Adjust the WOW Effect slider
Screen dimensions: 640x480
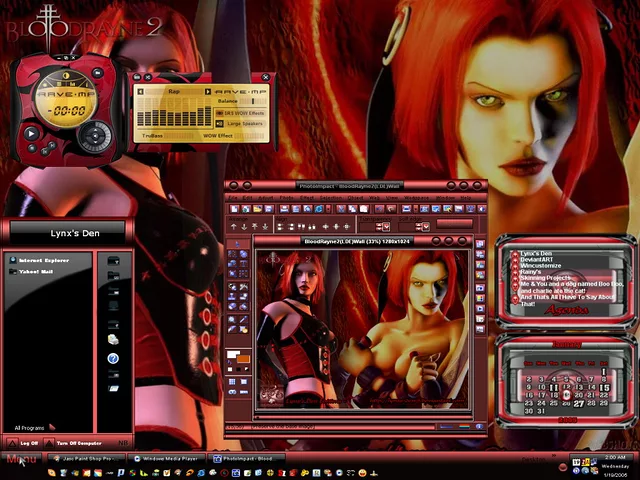click(x=250, y=136)
